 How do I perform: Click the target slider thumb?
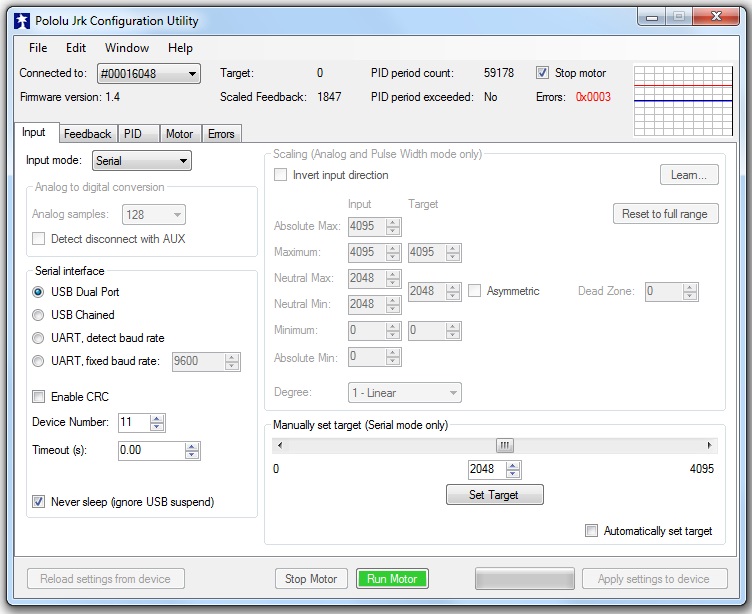[505, 446]
